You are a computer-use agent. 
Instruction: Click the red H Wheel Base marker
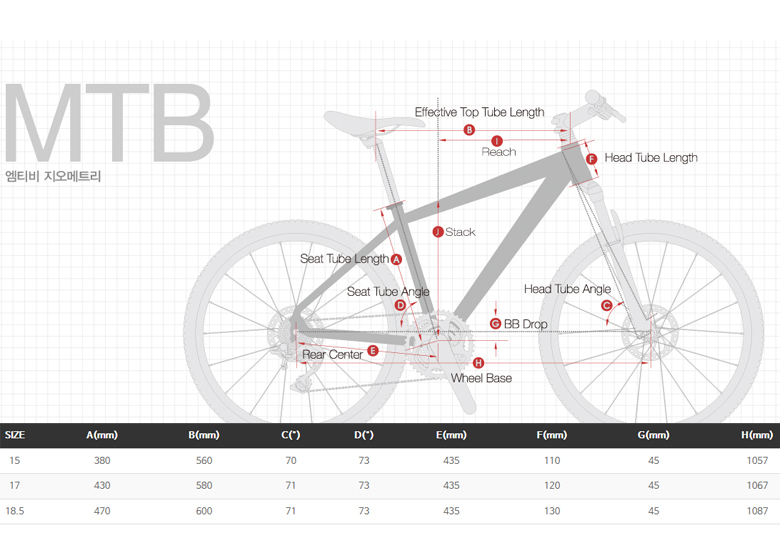[479, 363]
